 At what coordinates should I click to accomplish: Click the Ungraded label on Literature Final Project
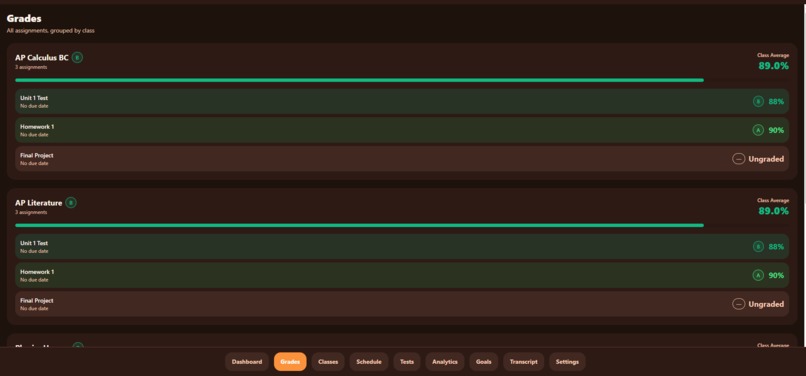766,305
